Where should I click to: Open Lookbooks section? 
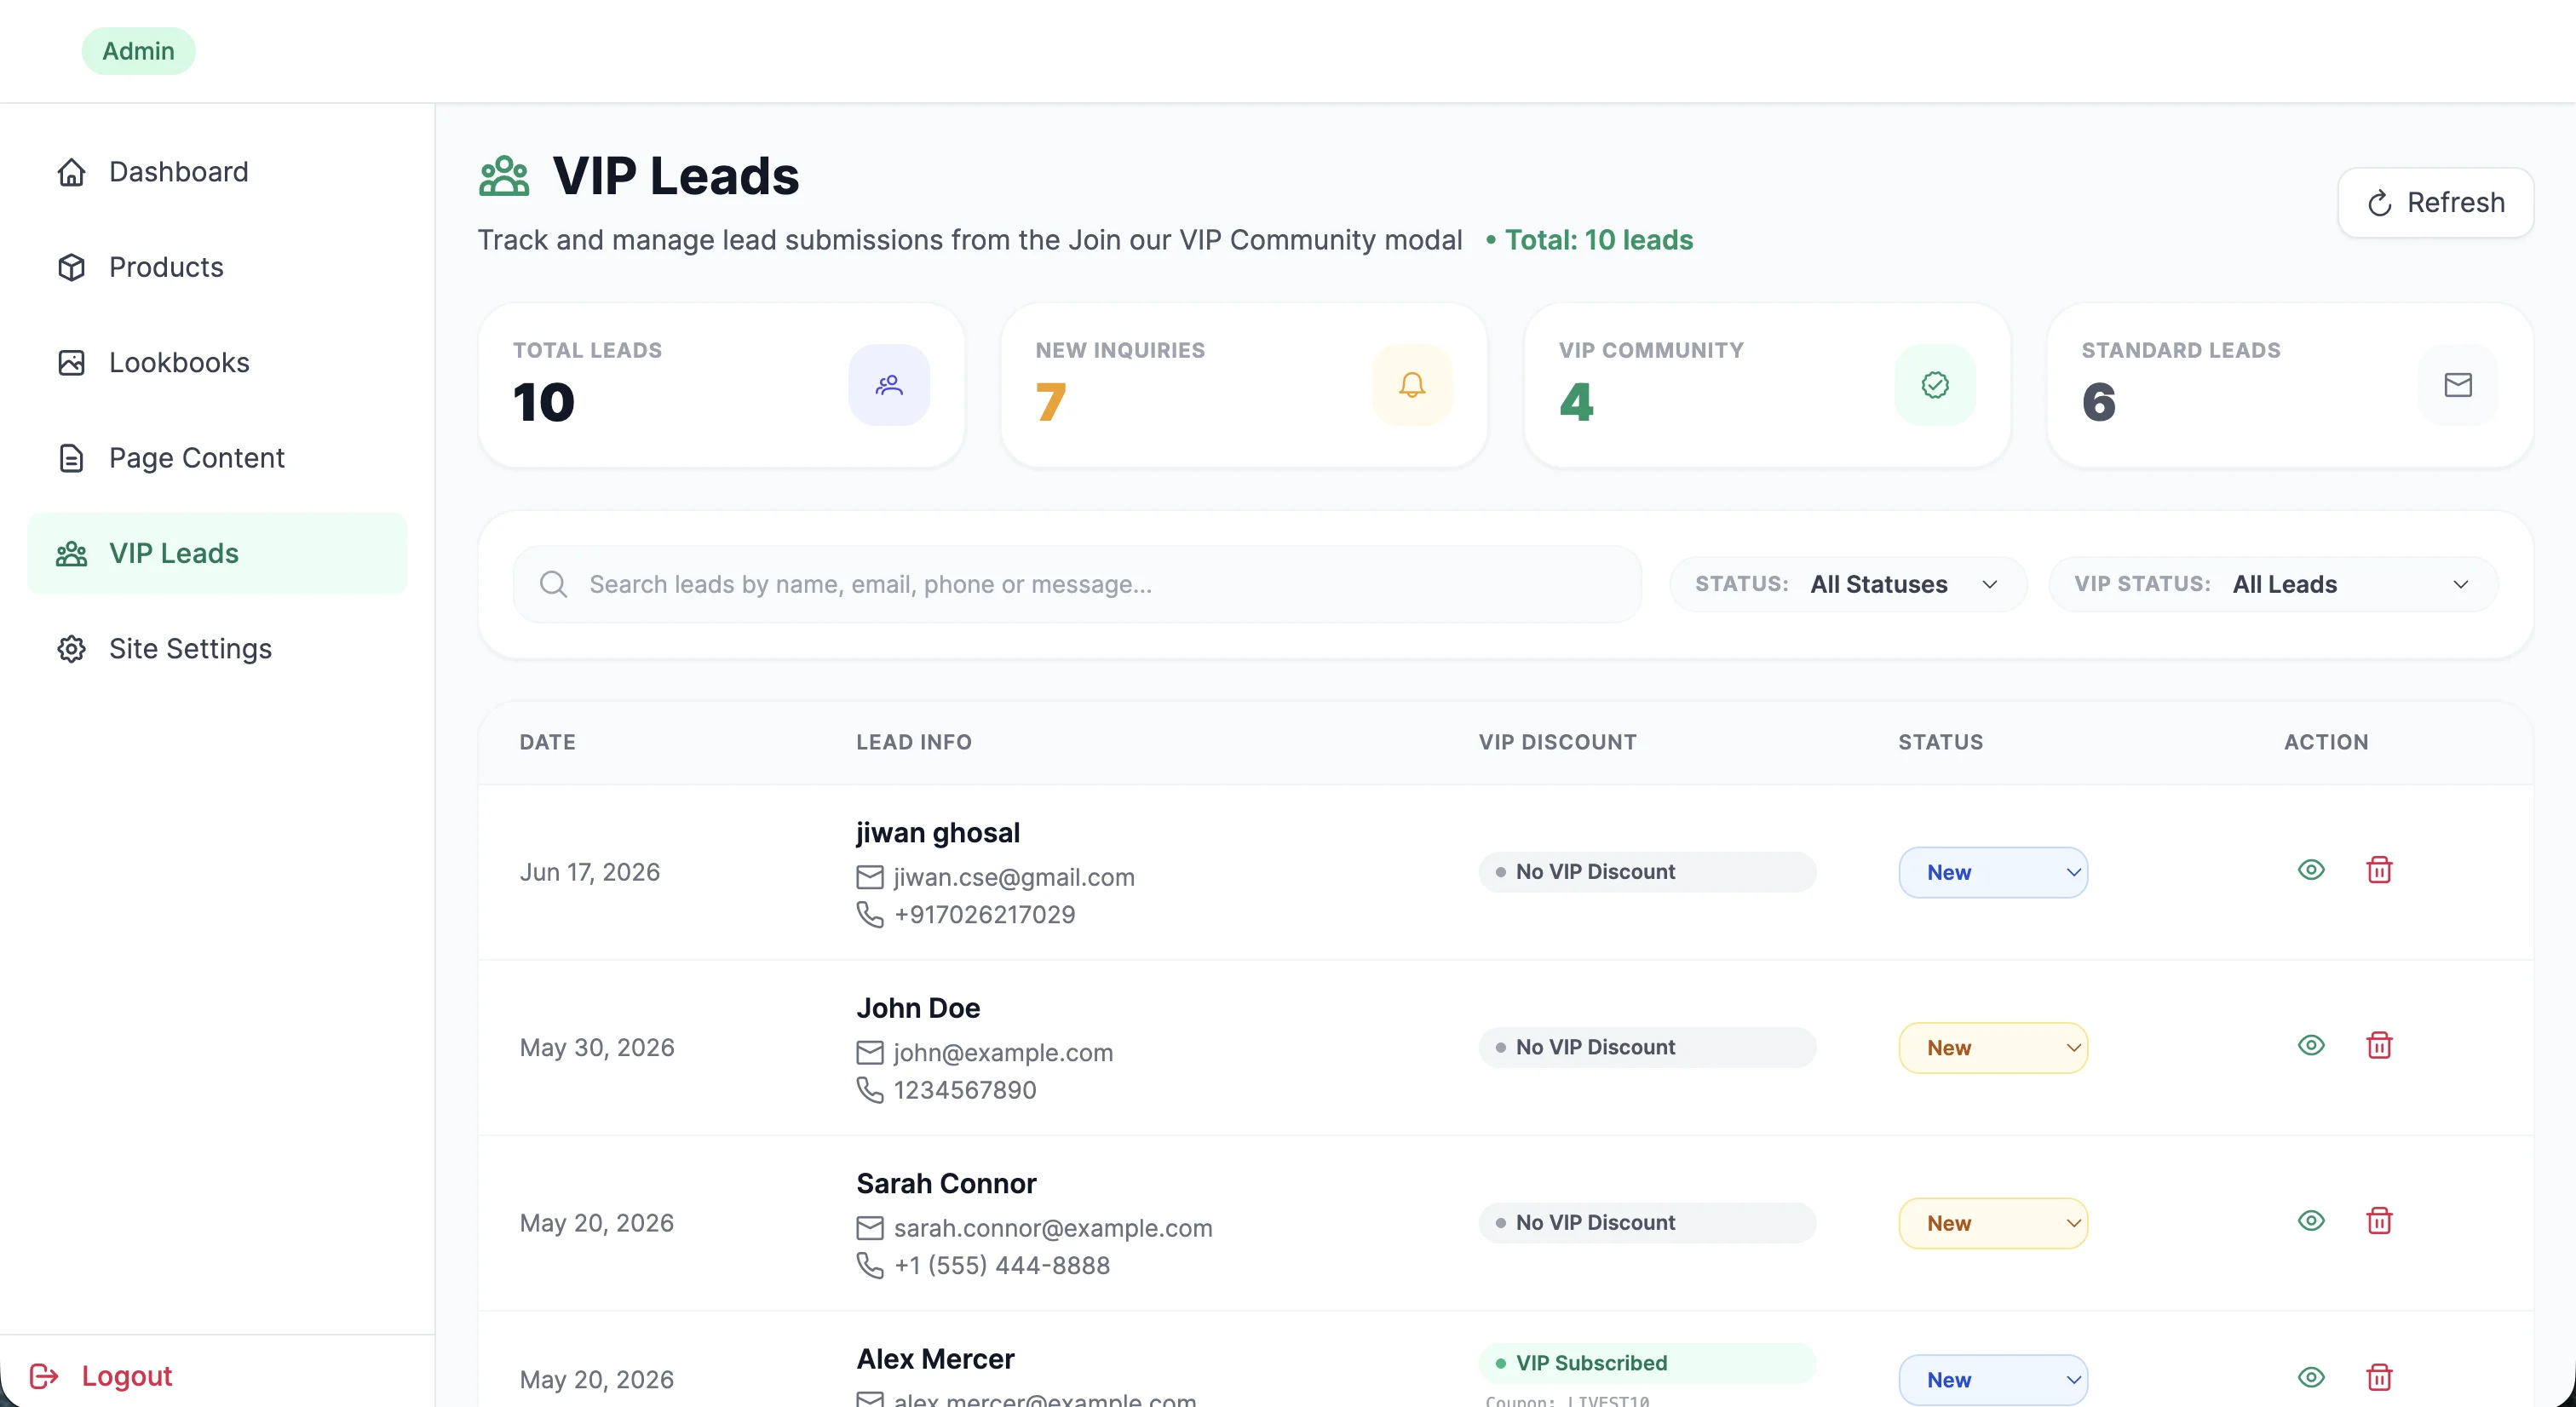pos(217,362)
